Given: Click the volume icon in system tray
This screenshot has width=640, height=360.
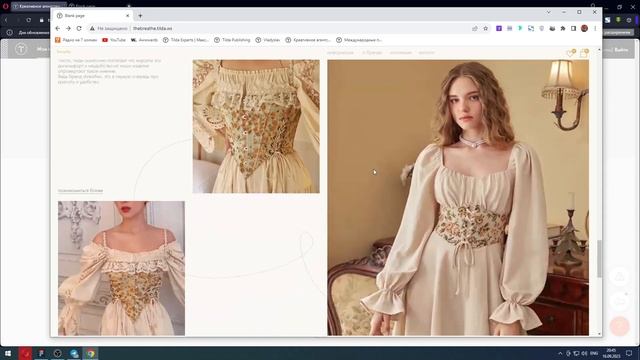Looking at the screenshot, I should 584,353.
